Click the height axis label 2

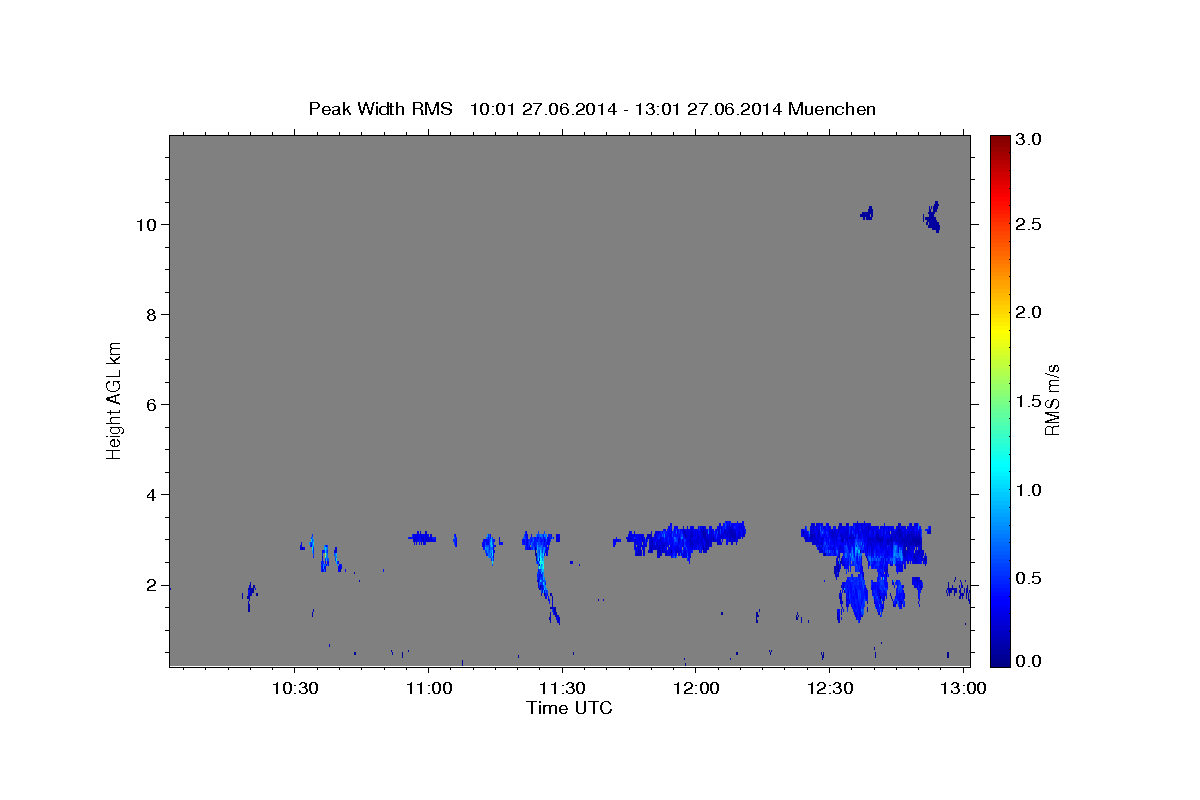(x=152, y=585)
